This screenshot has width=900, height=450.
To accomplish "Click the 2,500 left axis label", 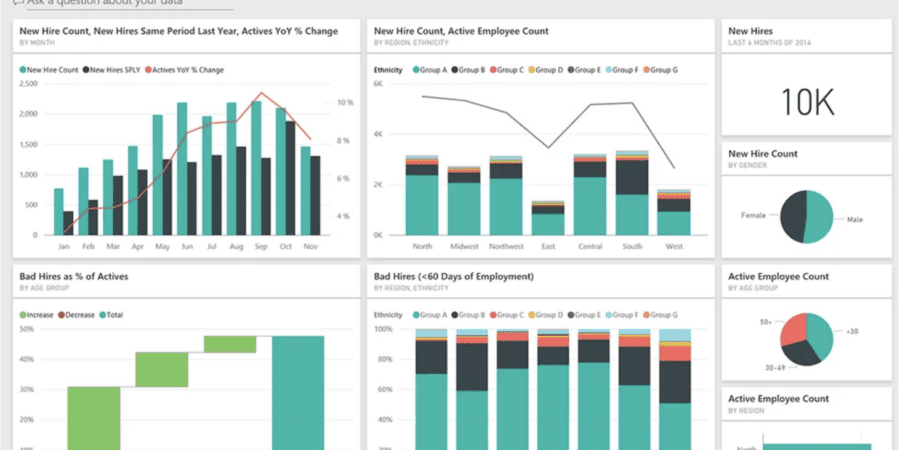I will click(x=29, y=84).
